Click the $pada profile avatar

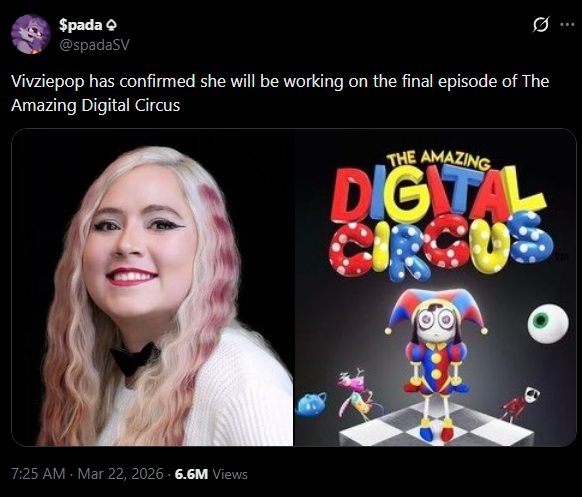coord(30,34)
